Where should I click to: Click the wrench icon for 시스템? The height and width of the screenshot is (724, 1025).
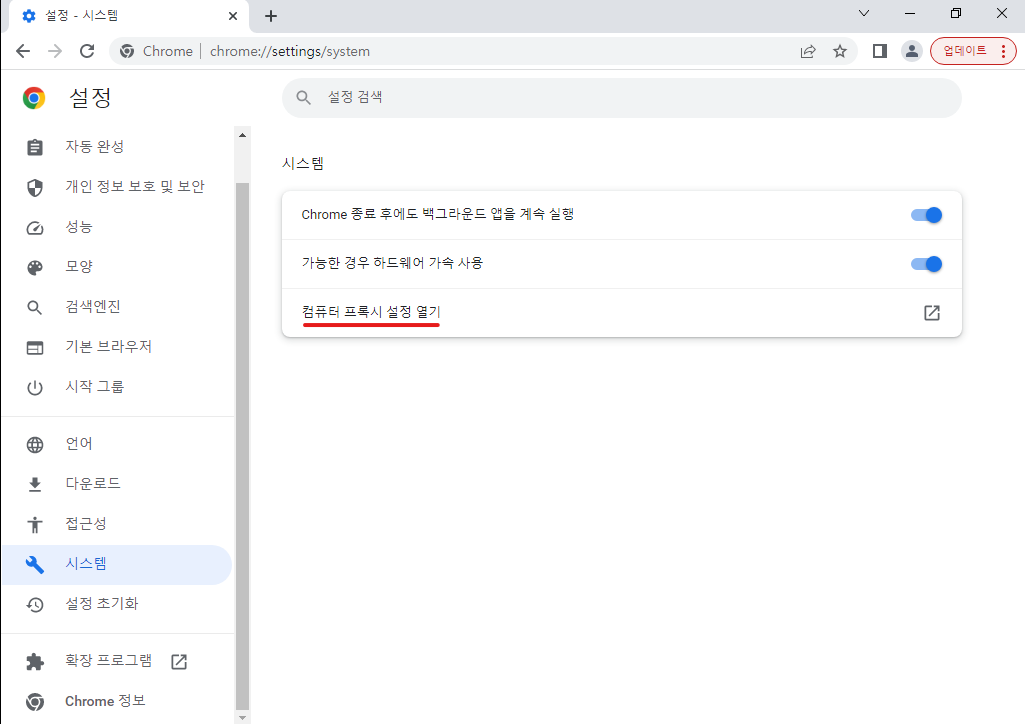point(35,565)
